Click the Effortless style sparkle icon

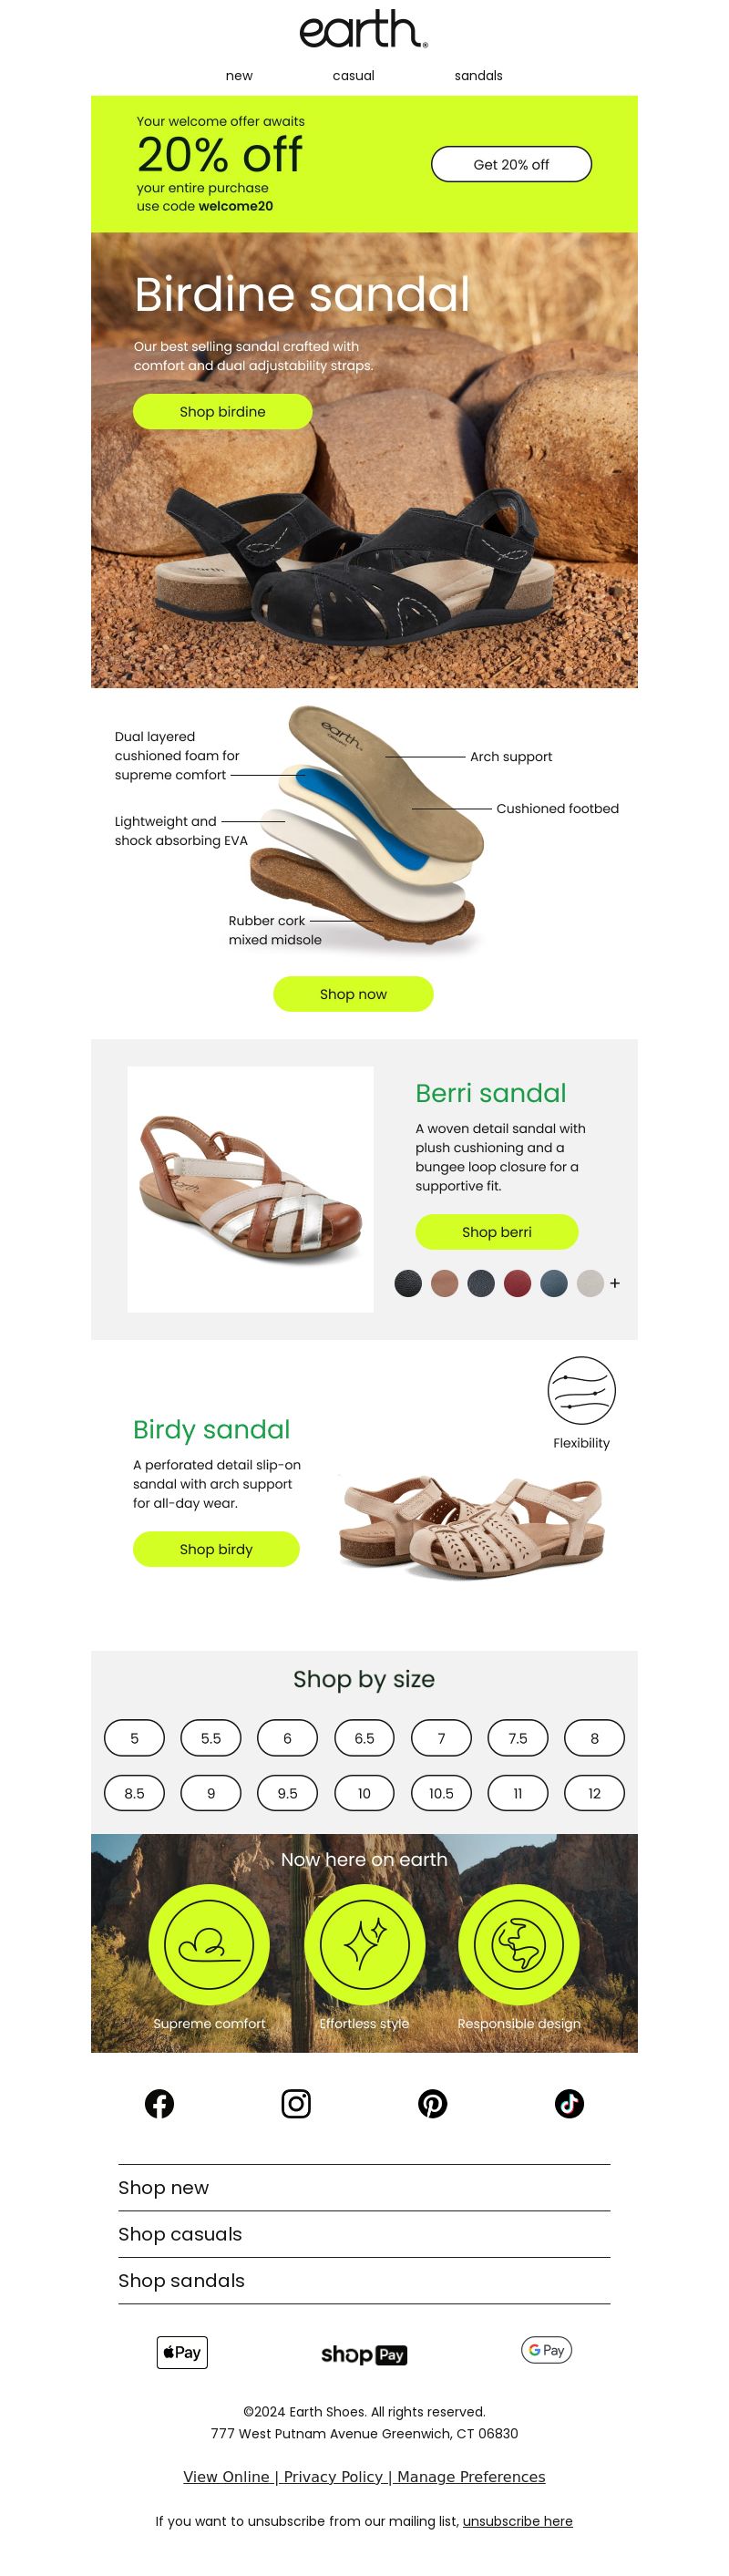364,1944
